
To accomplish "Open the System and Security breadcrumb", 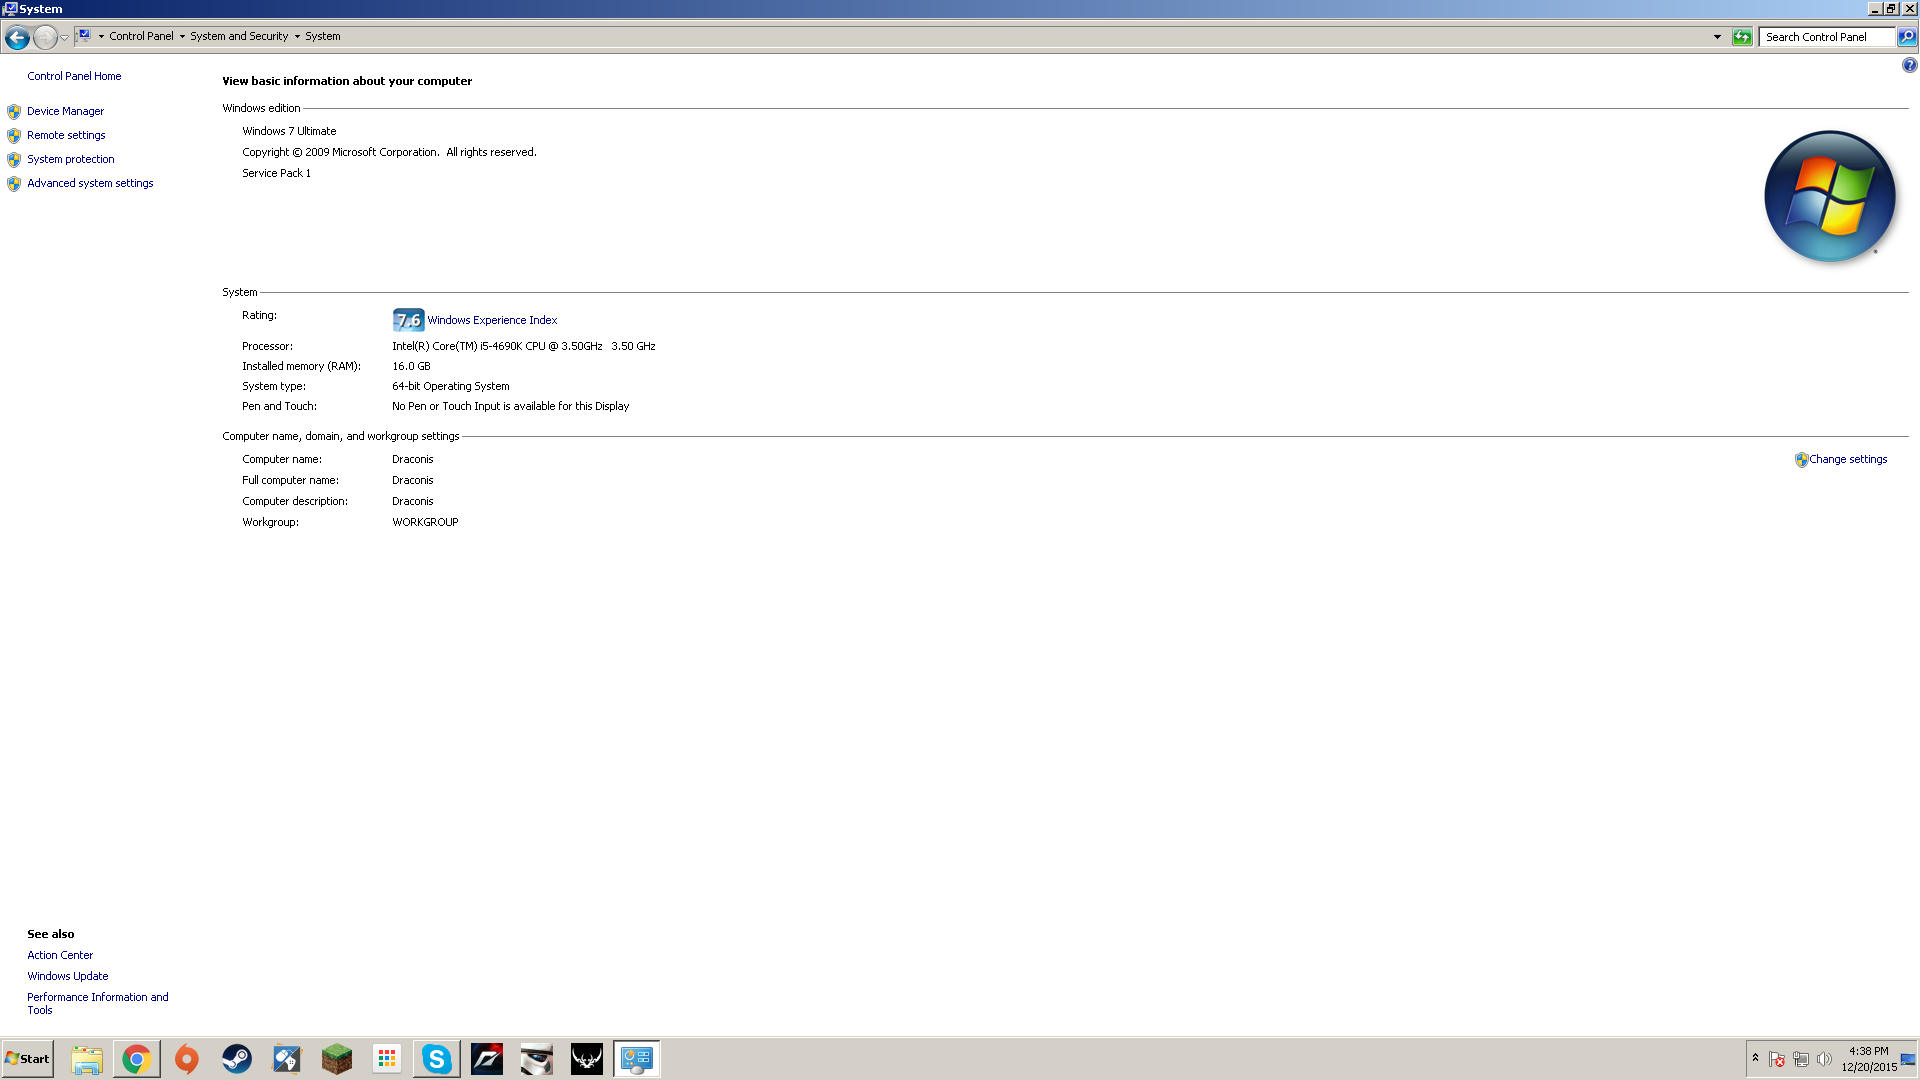I will coord(239,36).
